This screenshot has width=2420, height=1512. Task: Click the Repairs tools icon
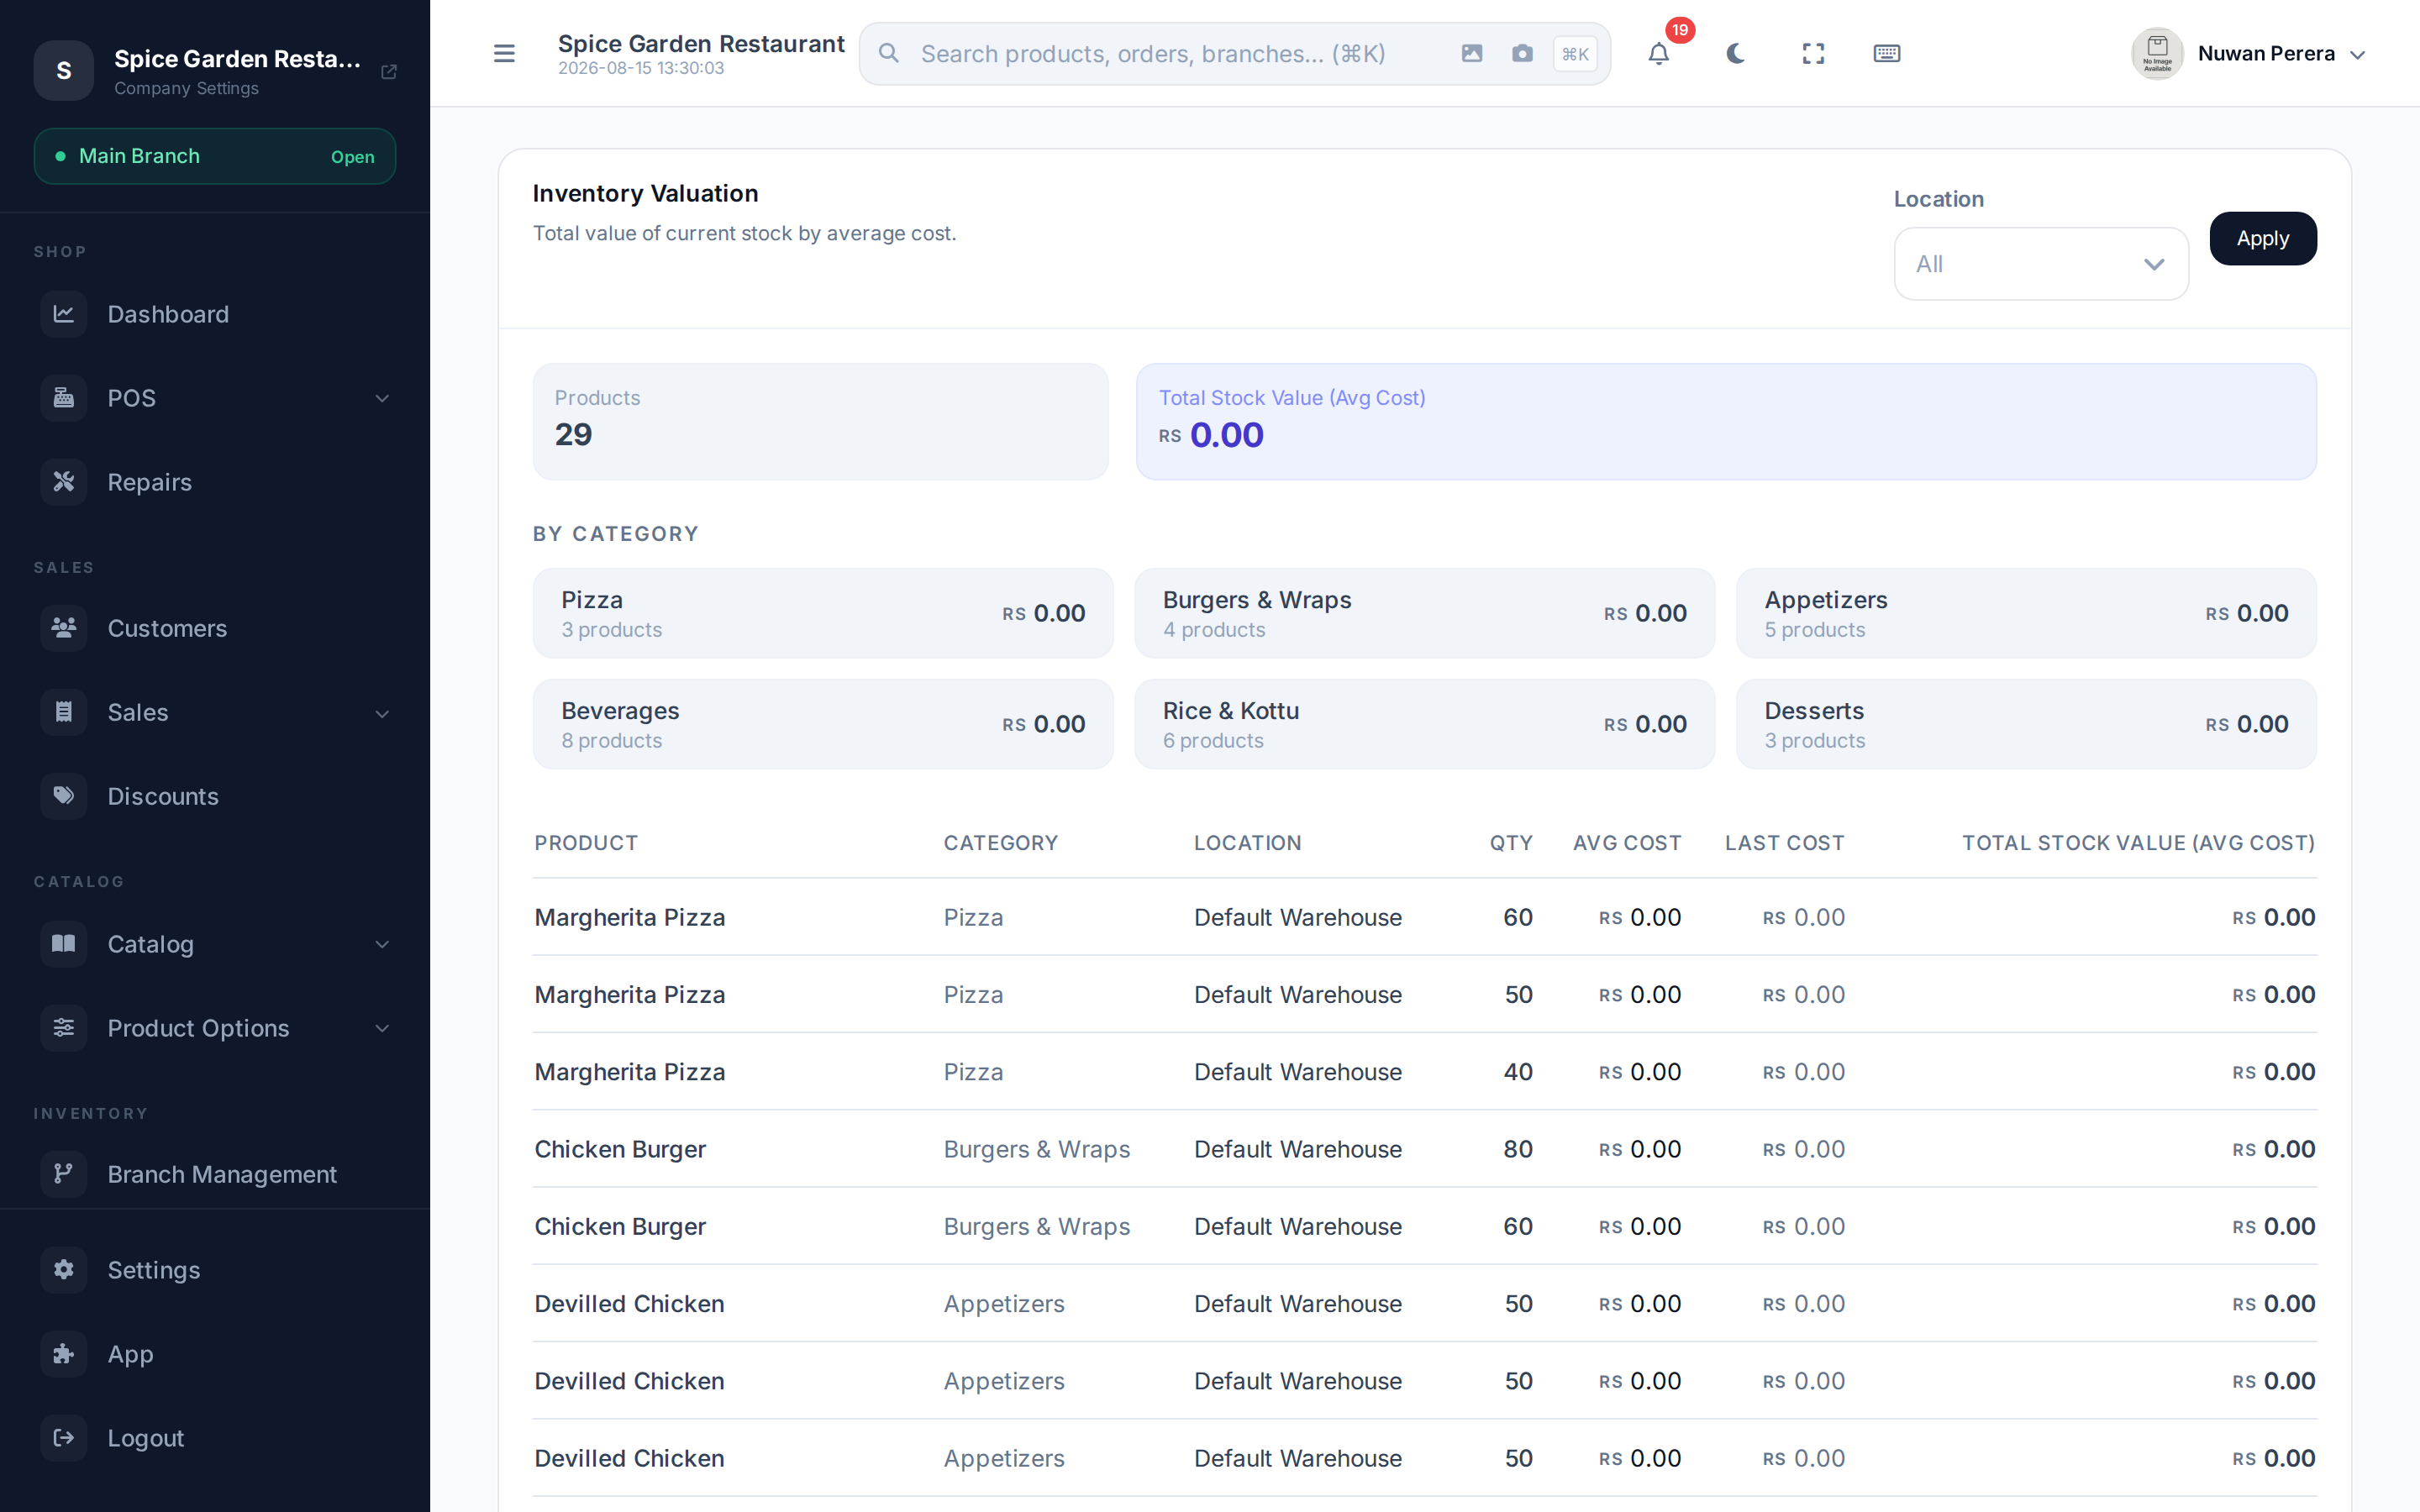[64, 482]
